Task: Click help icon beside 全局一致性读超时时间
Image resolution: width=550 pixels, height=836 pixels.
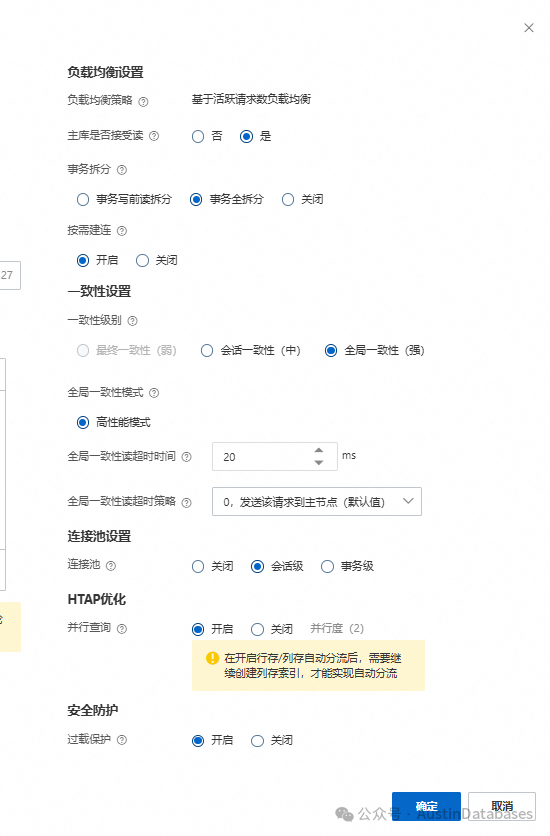Action: (187, 457)
